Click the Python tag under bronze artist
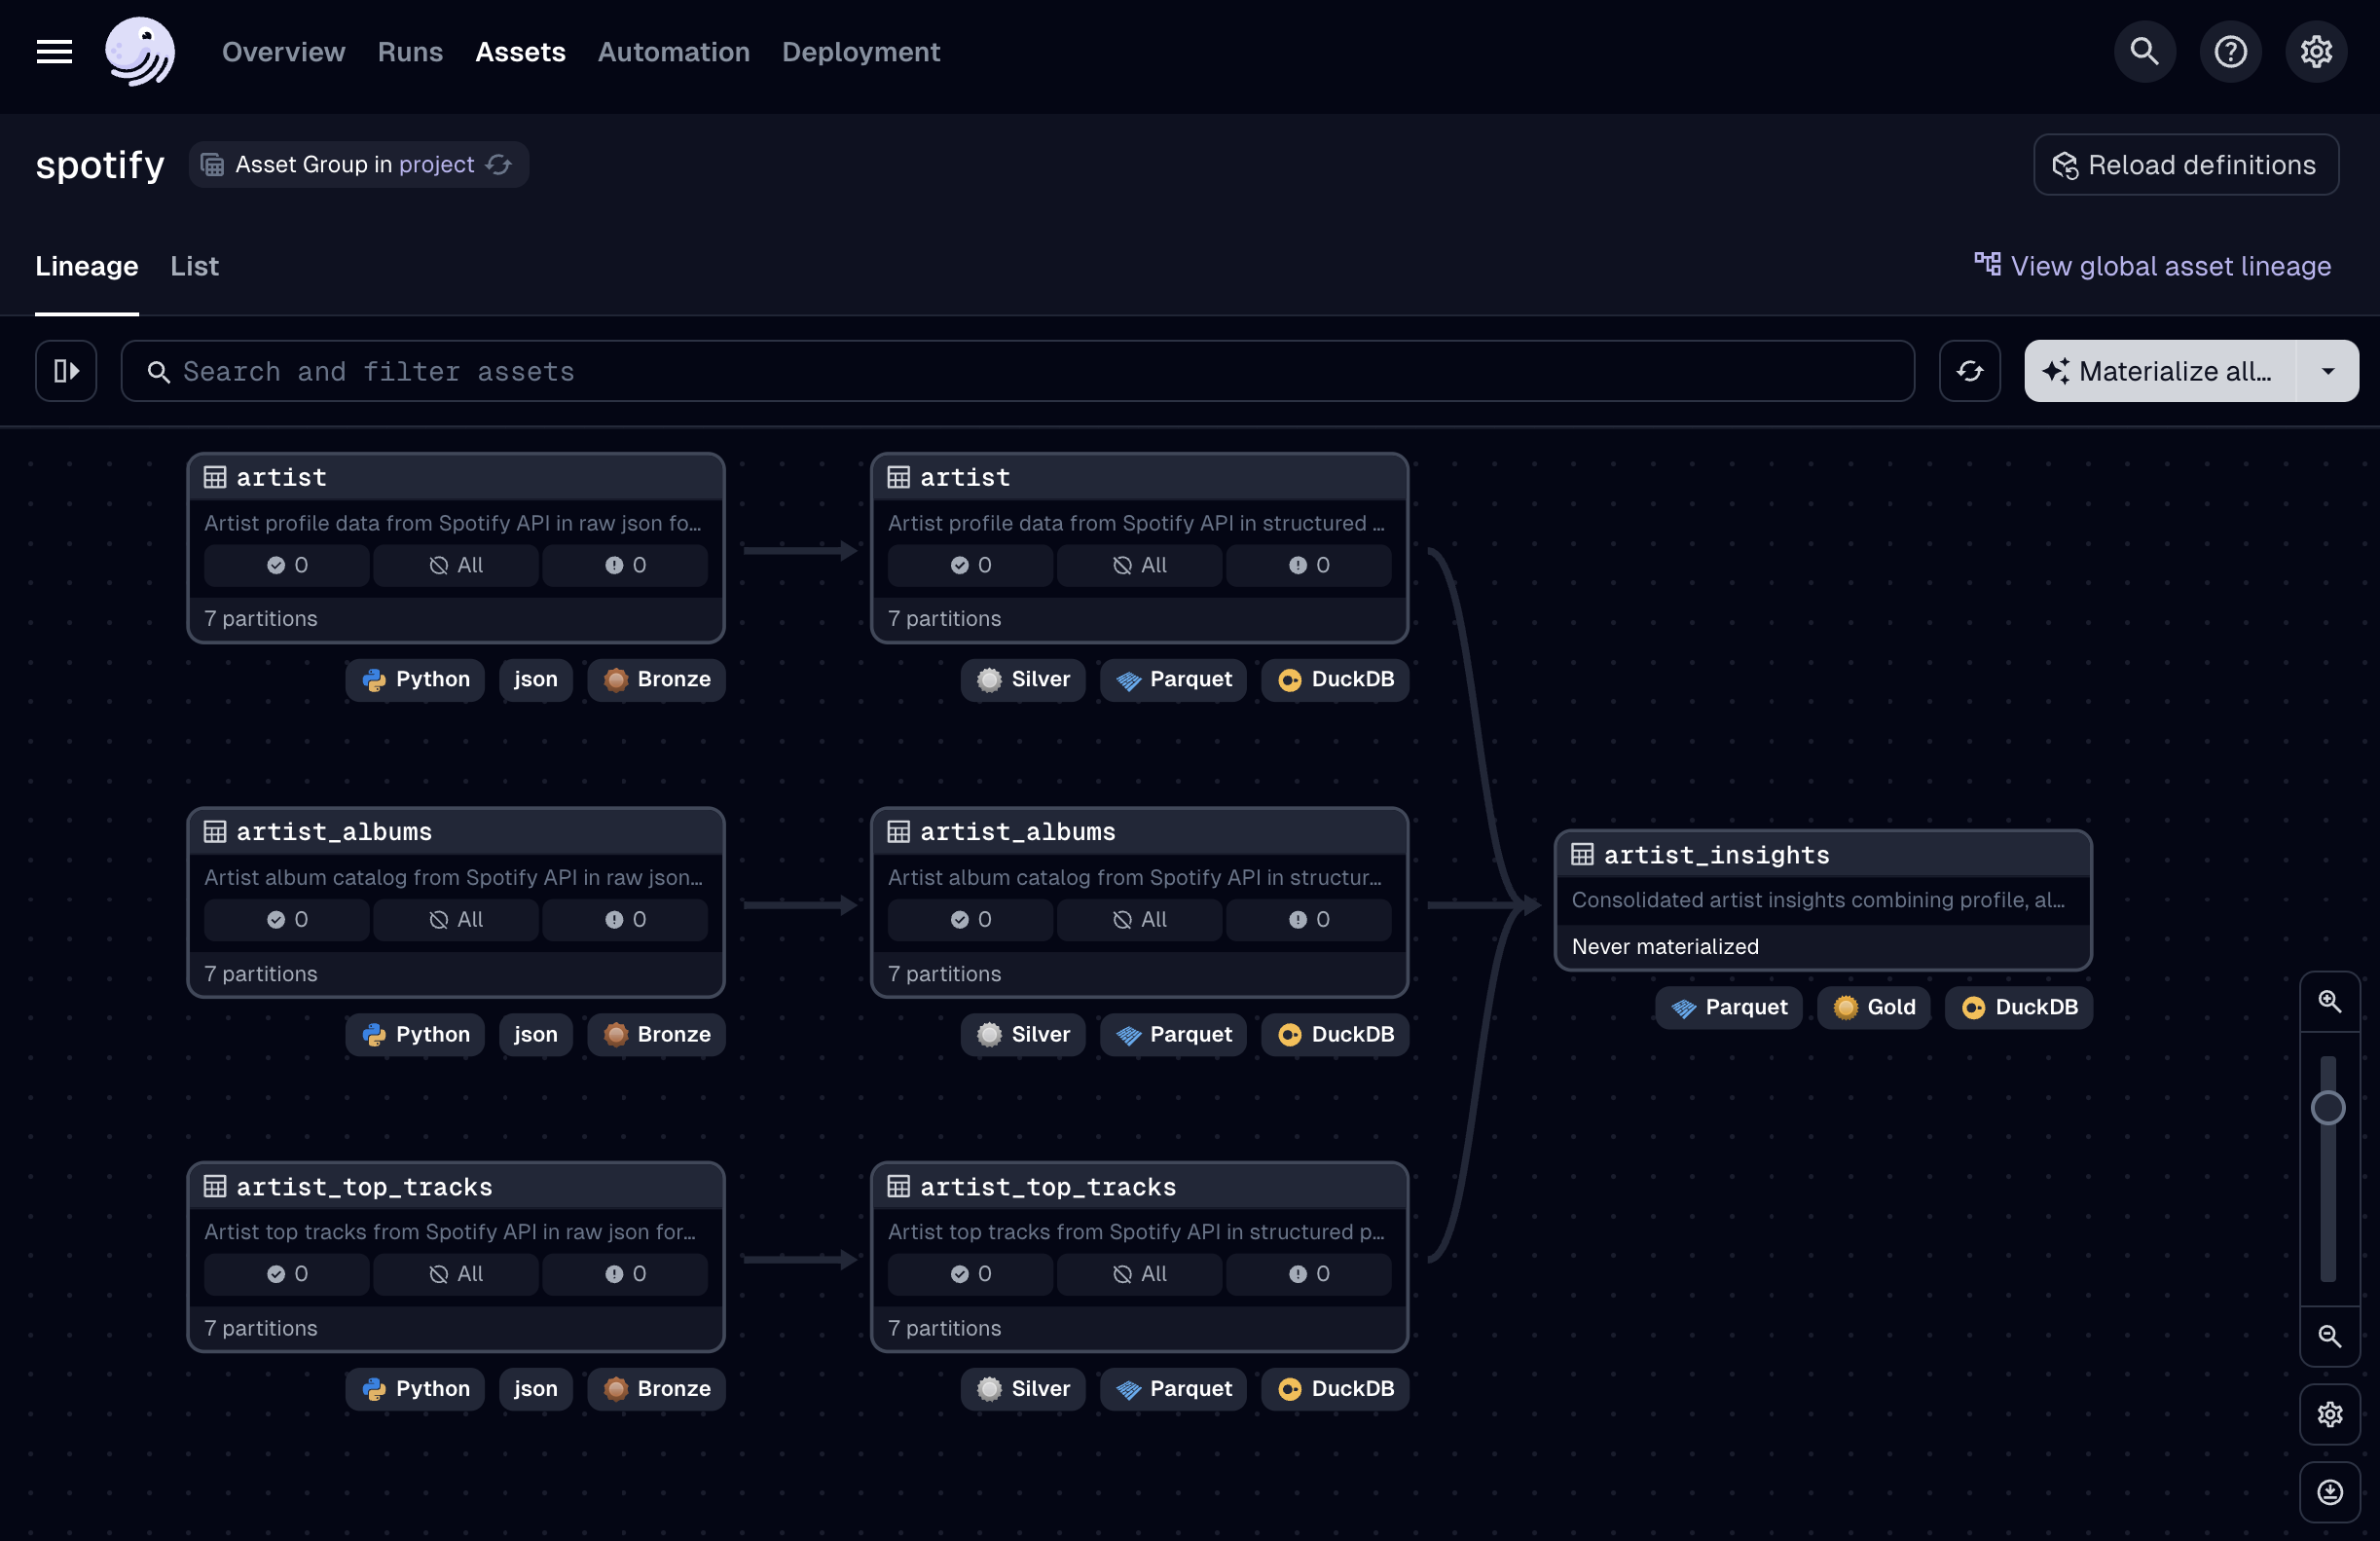The width and height of the screenshot is (2380, 1541). 415,680
